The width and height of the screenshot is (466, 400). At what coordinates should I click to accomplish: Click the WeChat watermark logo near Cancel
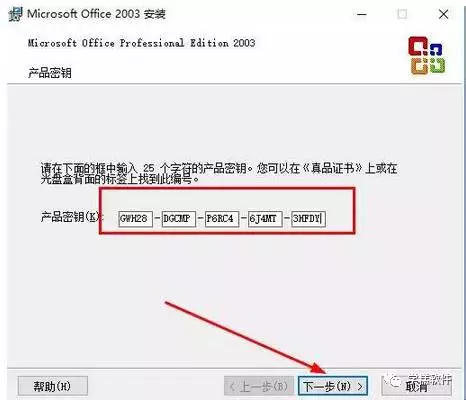[x=396, y=381]
